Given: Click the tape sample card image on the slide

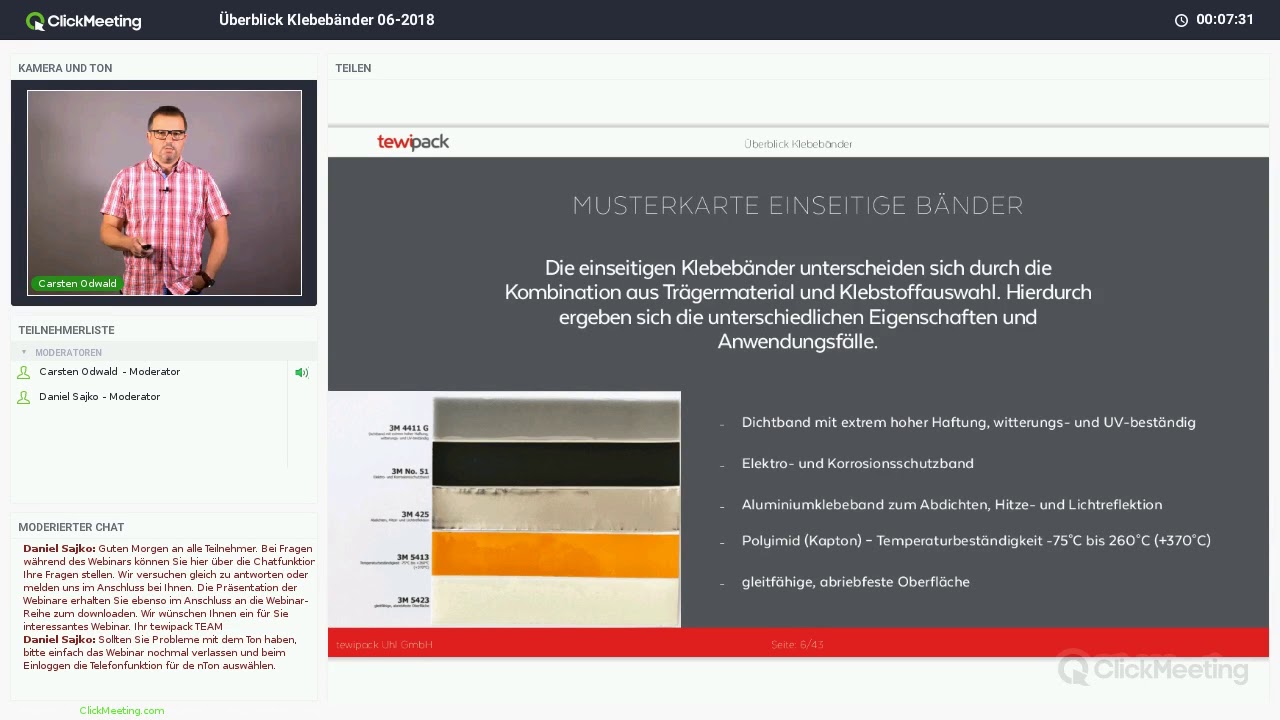Looking at the screenshot, I should tap(504, 509).
